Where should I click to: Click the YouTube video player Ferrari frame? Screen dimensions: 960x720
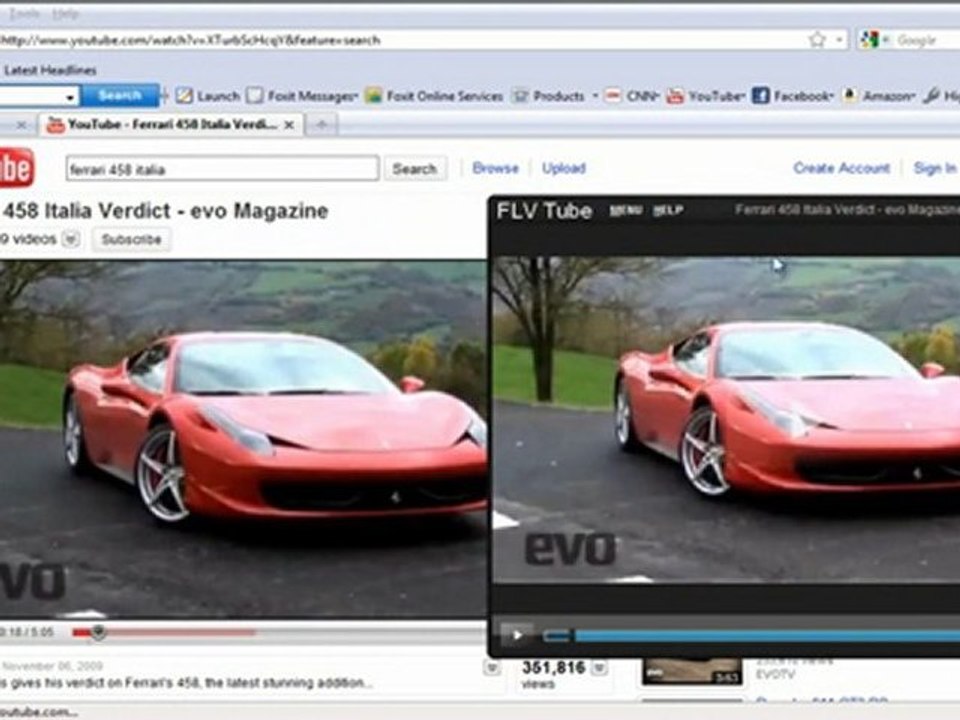tap(243, 438)
